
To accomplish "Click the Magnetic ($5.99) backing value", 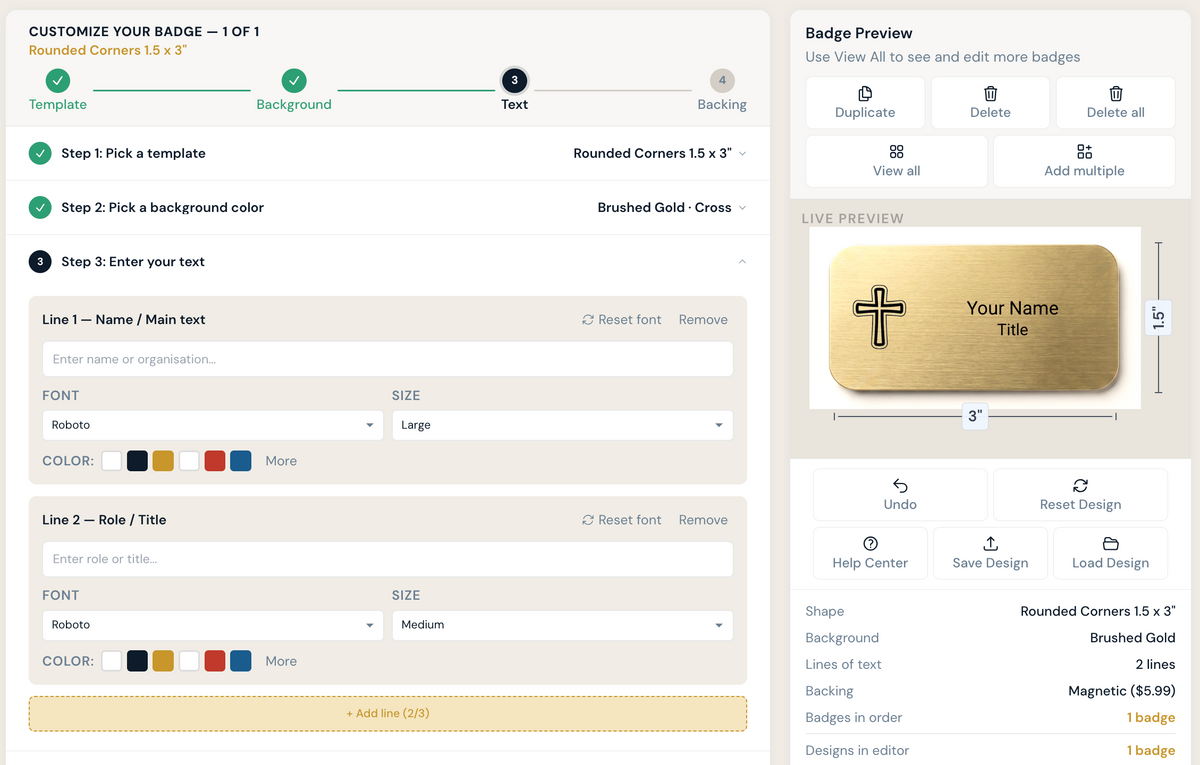I will (1122, 691).
